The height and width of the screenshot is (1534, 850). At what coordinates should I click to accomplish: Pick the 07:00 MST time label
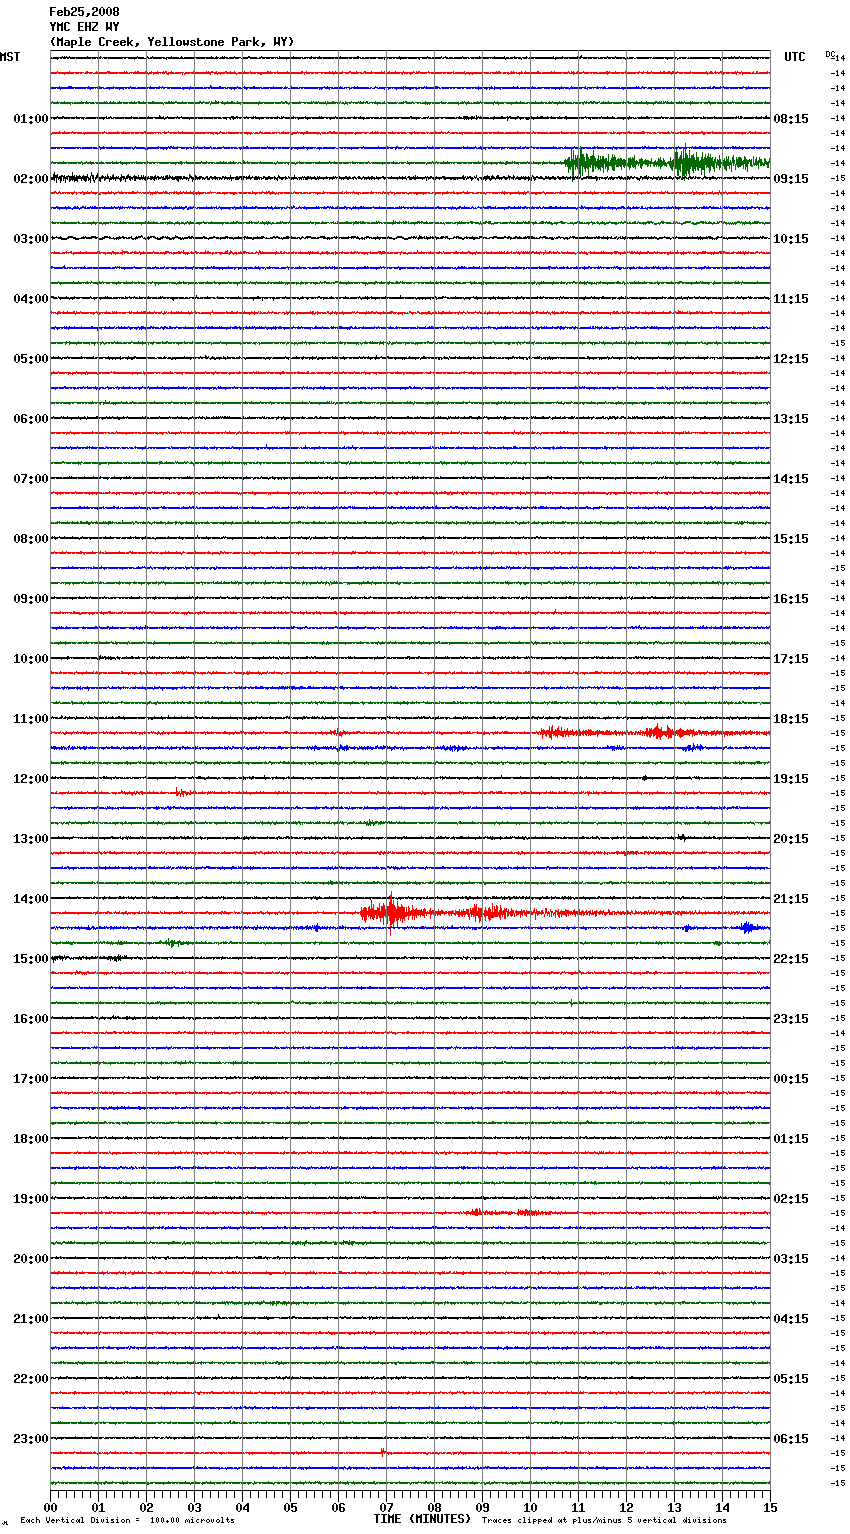click(x=31, y=479)
